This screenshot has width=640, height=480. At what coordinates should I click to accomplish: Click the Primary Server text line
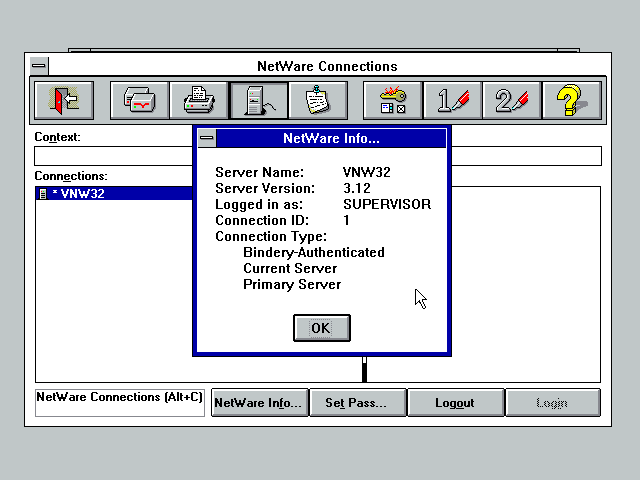tap(292, 284)
